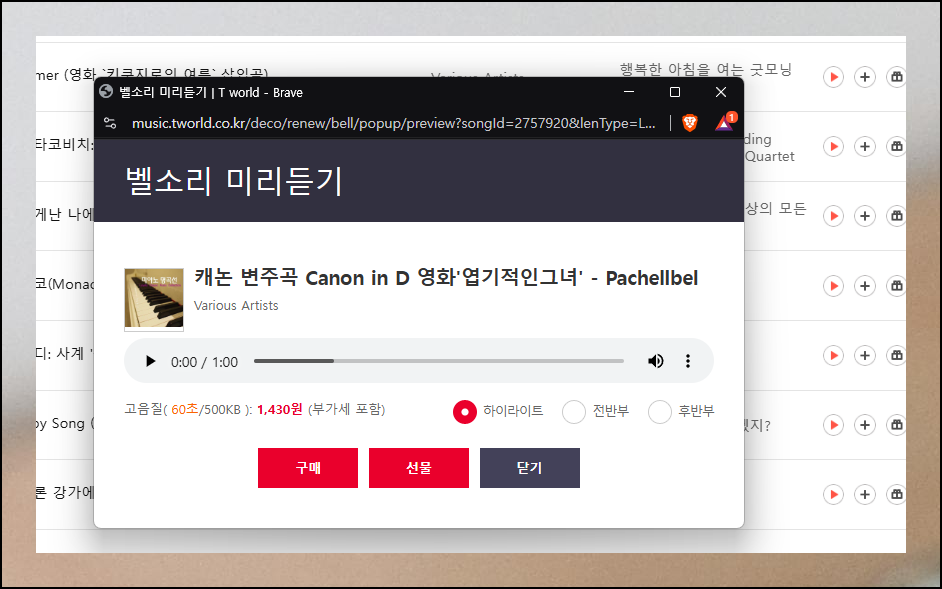This screenshot has height=589, width=942.
Task: Click the piano album cover thumbnail
Action: 154,299
